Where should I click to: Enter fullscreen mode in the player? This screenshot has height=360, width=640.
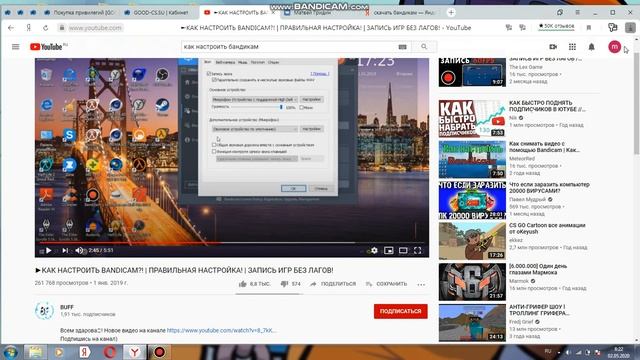[418, 251]
